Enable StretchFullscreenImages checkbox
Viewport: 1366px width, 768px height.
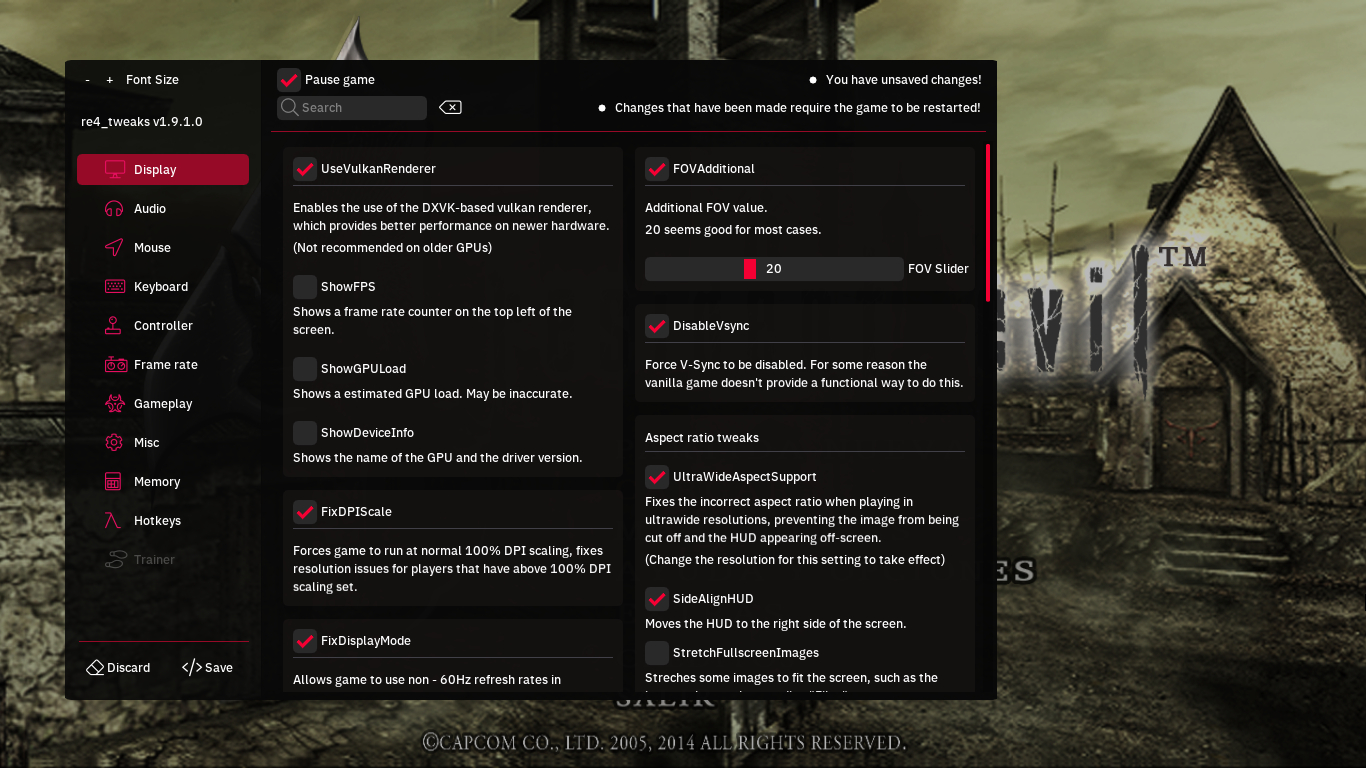[x=657, y=652]
